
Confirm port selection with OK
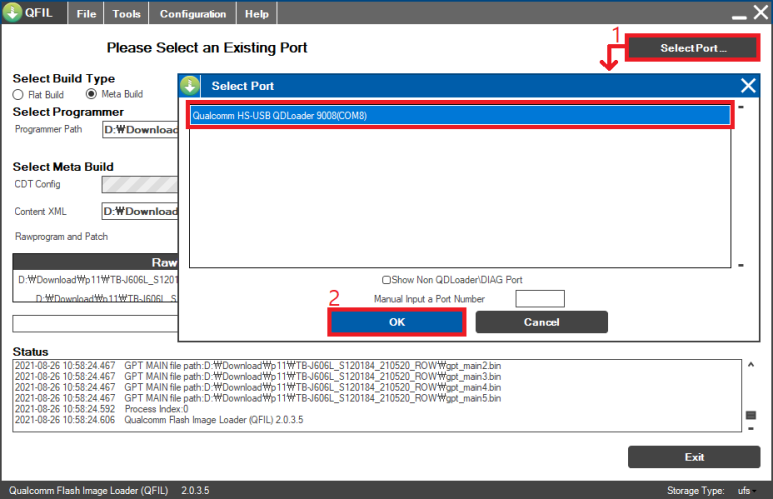397,322
